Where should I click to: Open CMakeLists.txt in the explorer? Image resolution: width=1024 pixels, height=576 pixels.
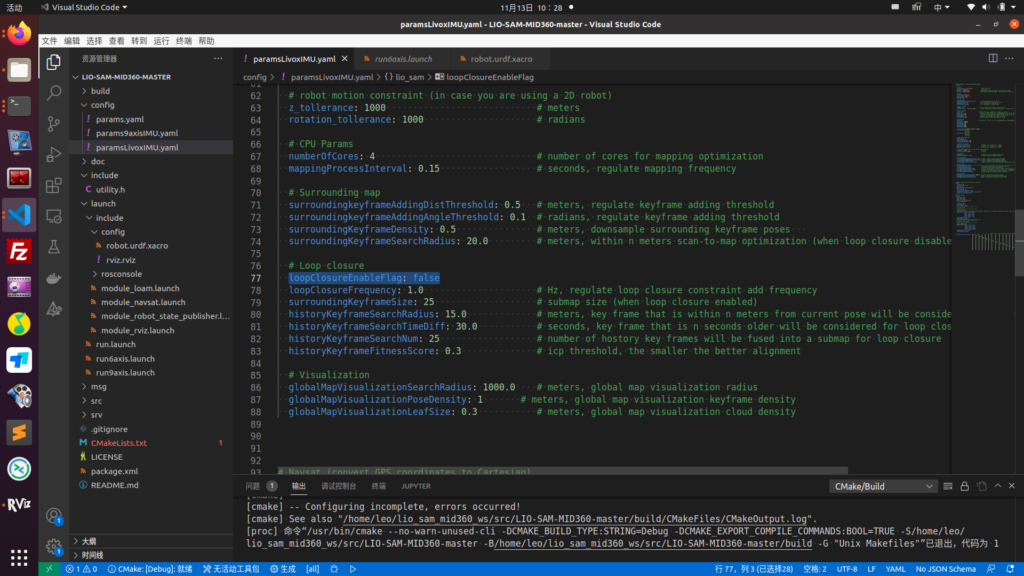pyautogui.click(x=152, y=443)
